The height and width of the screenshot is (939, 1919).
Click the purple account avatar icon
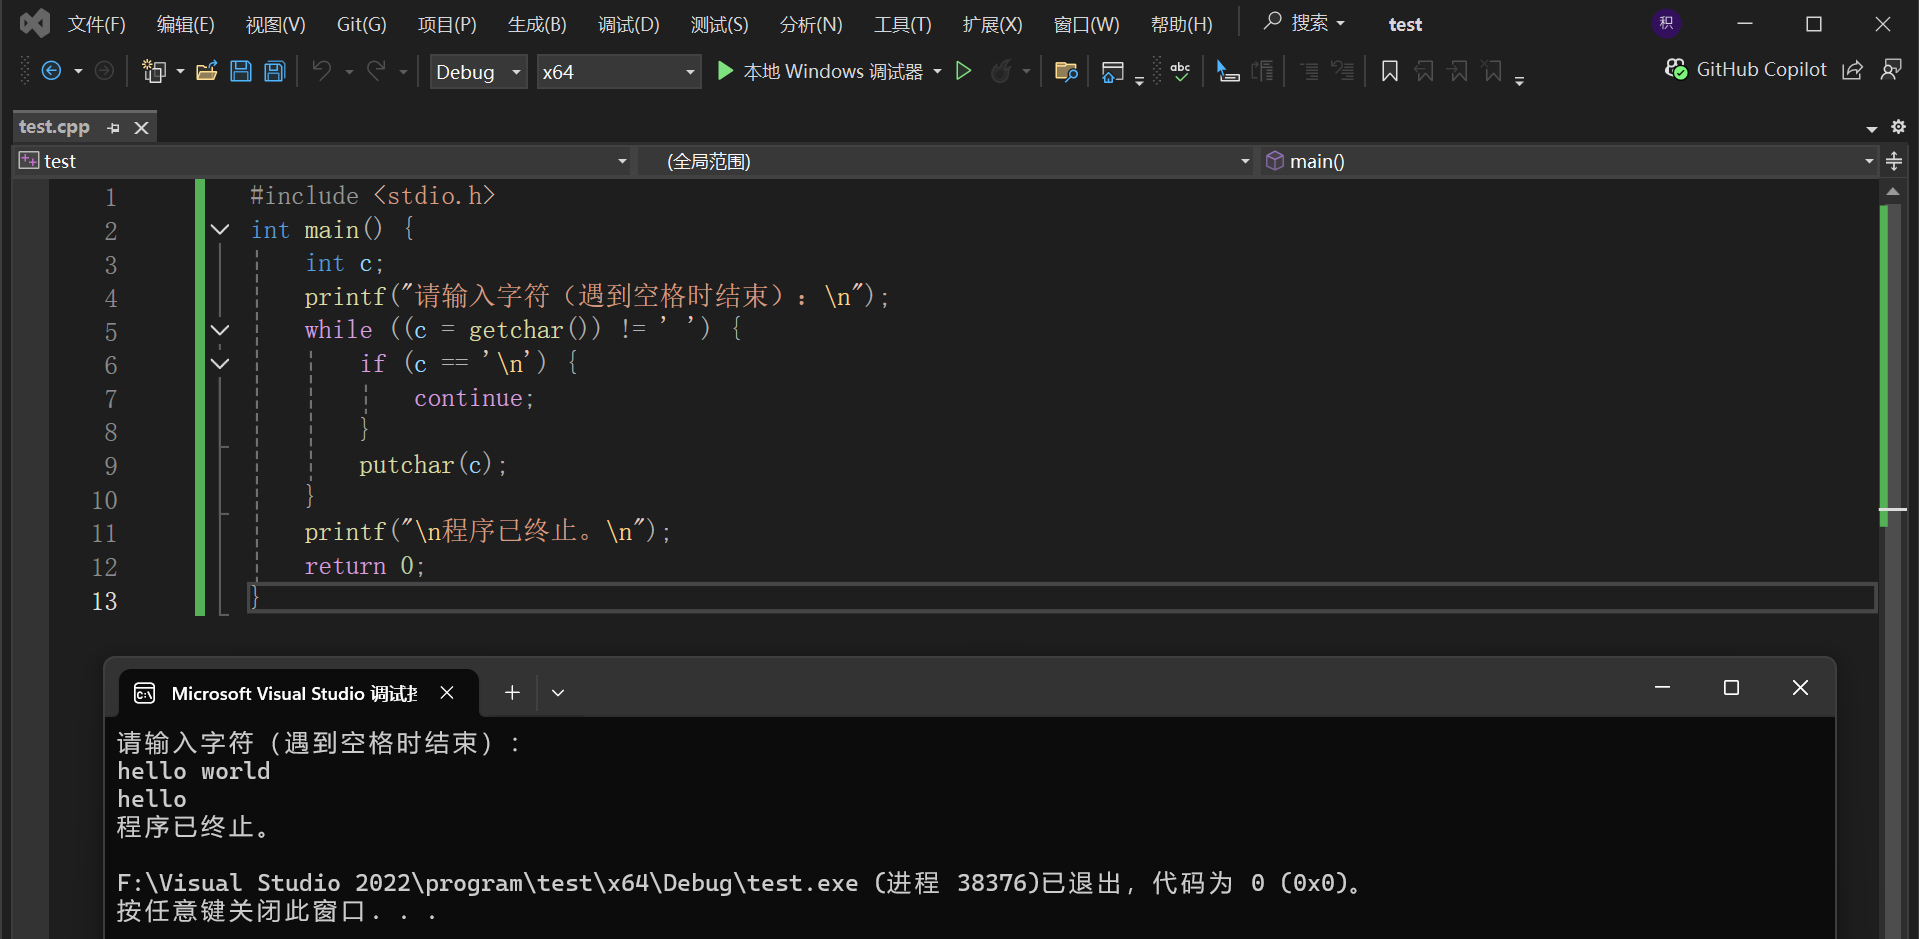tap(1666, 23)
